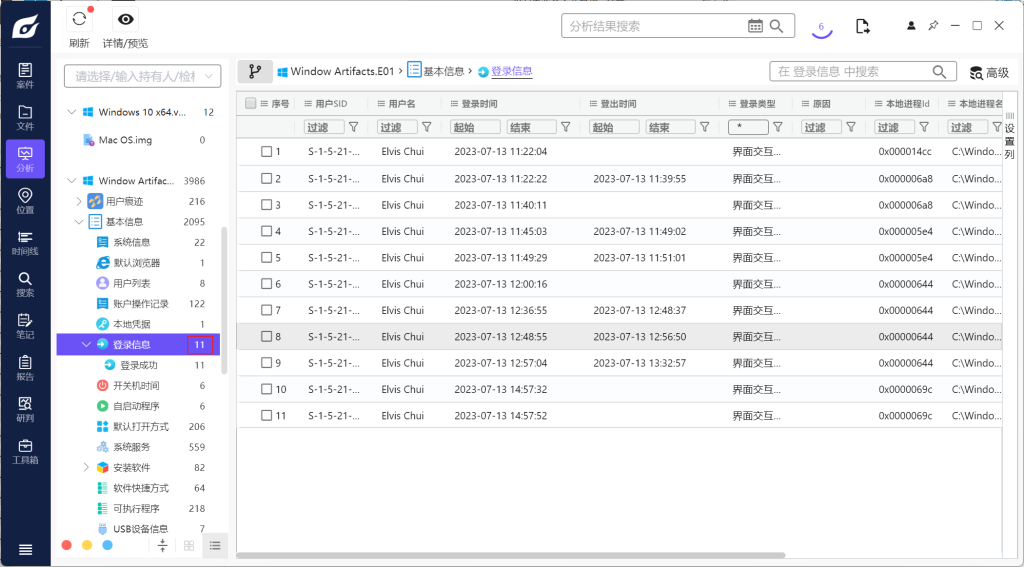The image size is (1024, 567).
Task: Open the 案件 cases sidebar icon
Action: click(x=25, y=75)
